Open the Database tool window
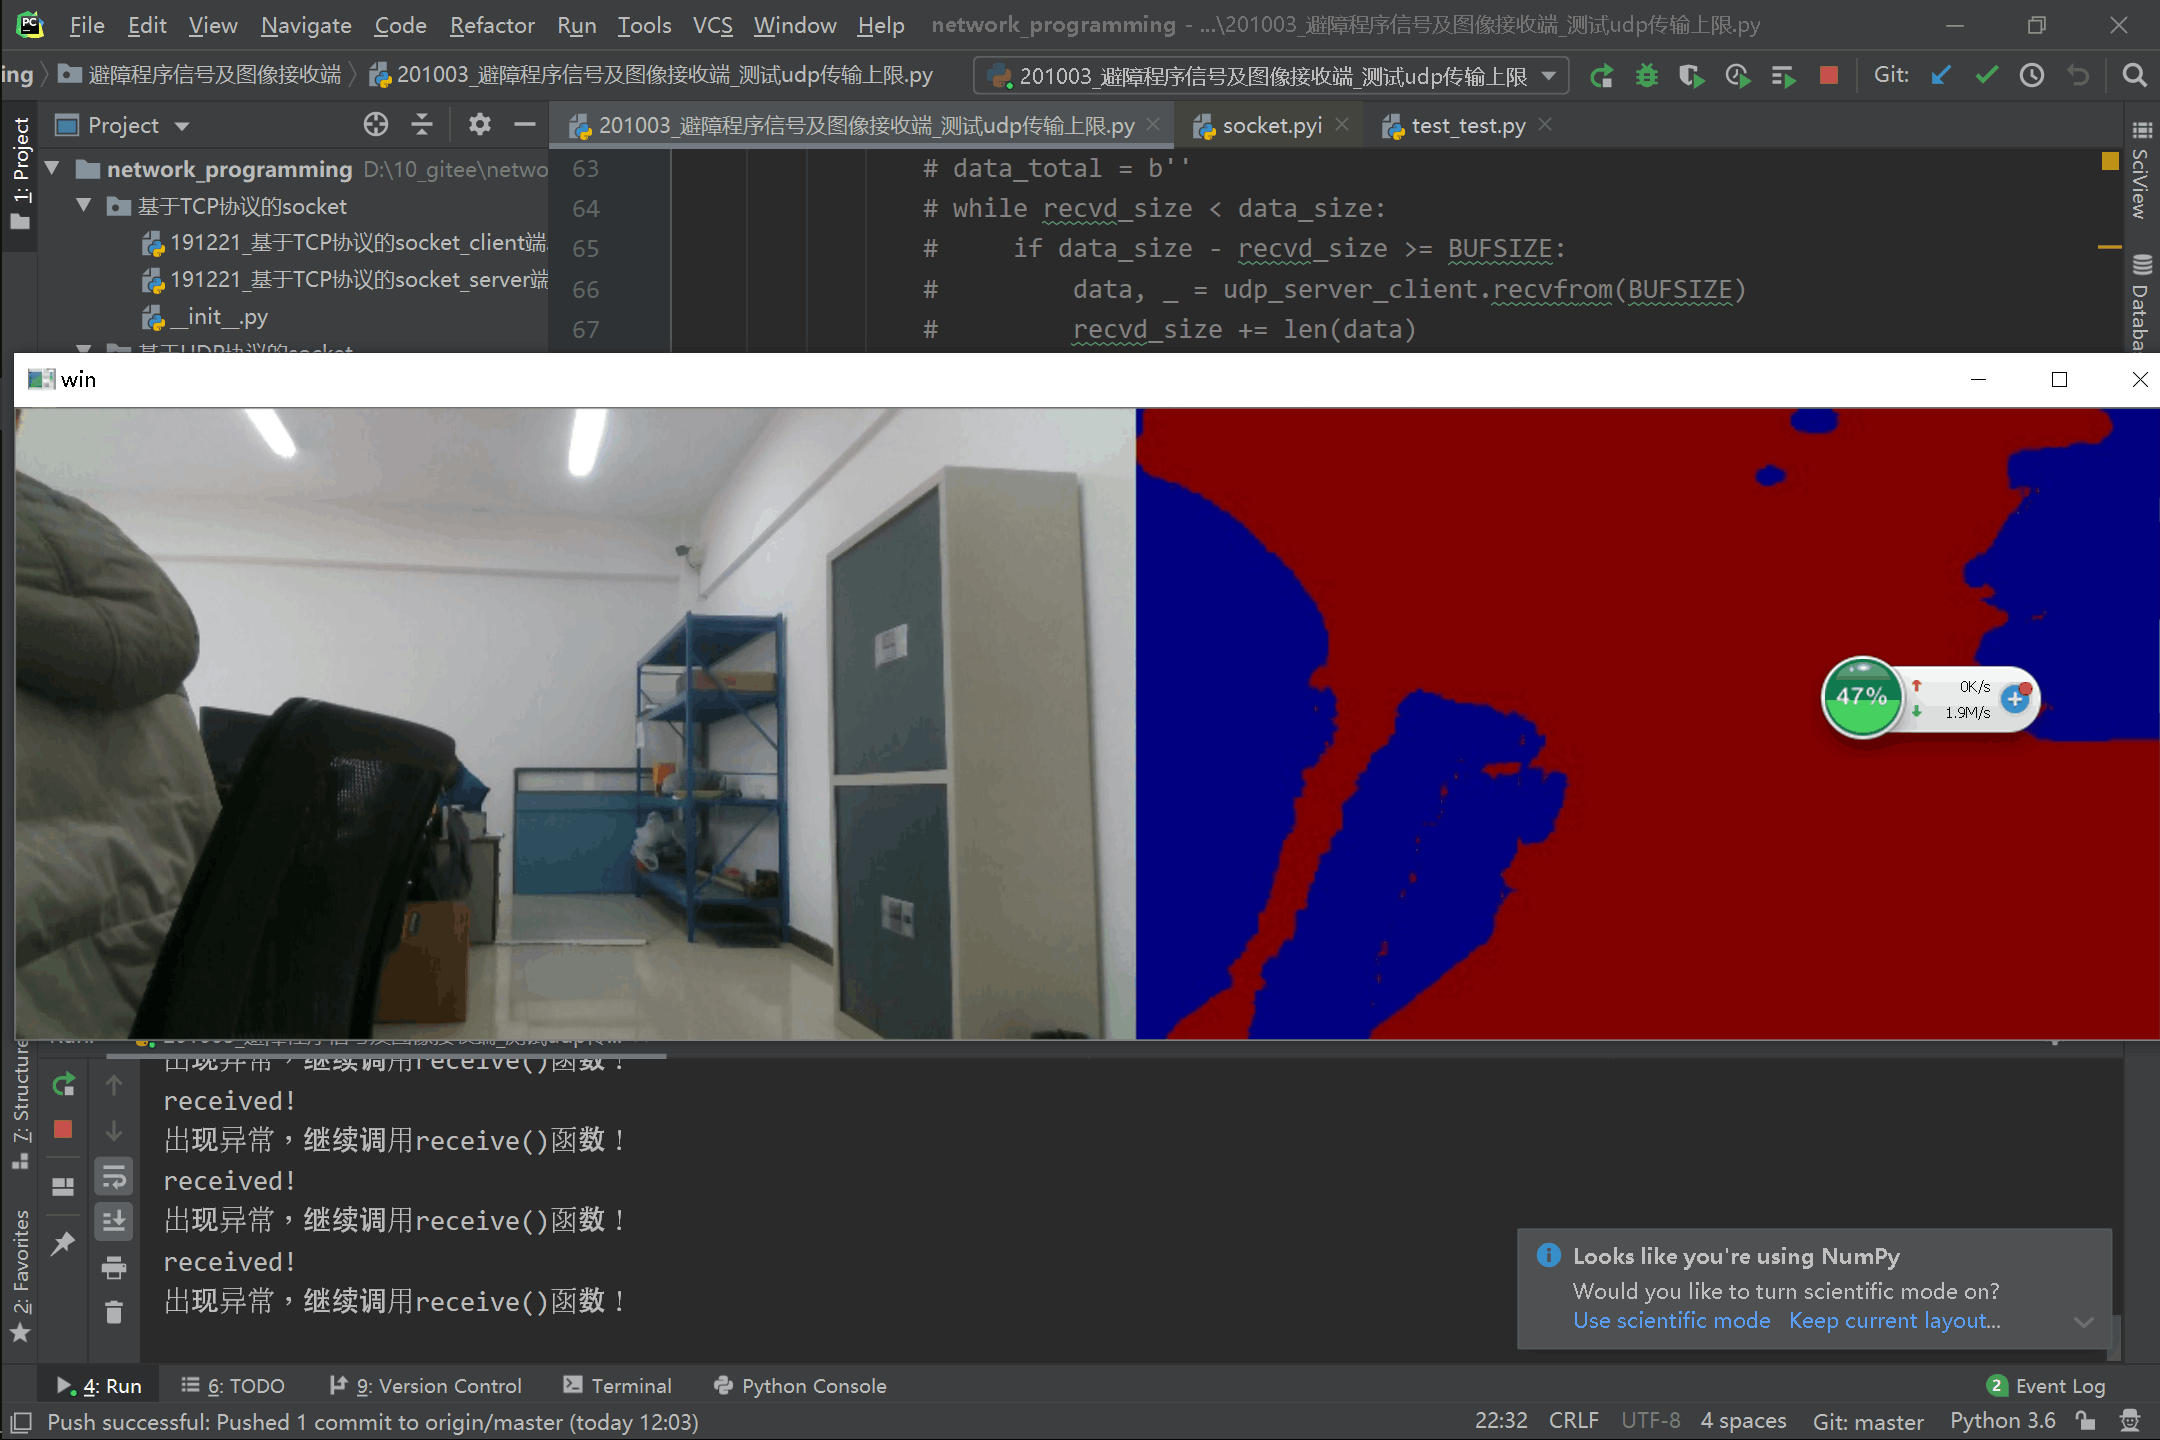 (2140, 295)
